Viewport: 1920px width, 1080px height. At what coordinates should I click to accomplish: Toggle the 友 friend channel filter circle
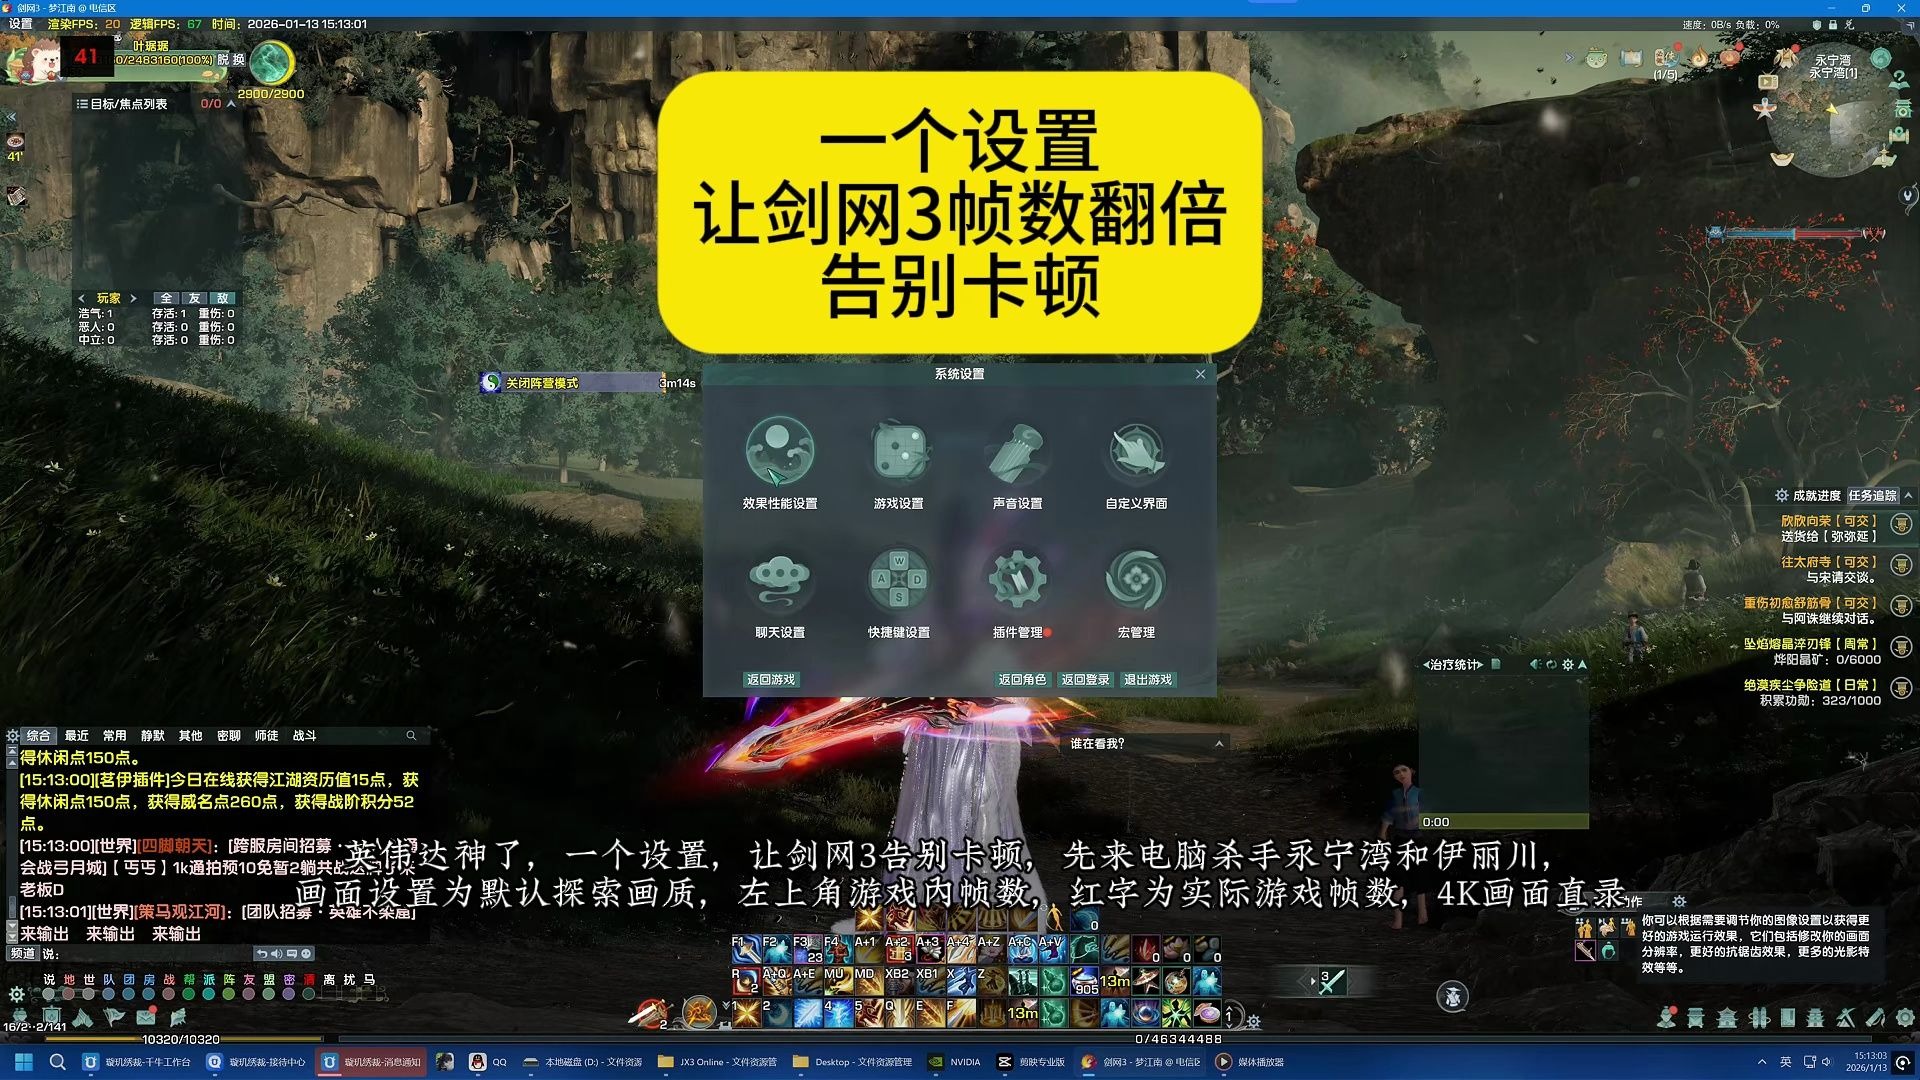[249, 994]
